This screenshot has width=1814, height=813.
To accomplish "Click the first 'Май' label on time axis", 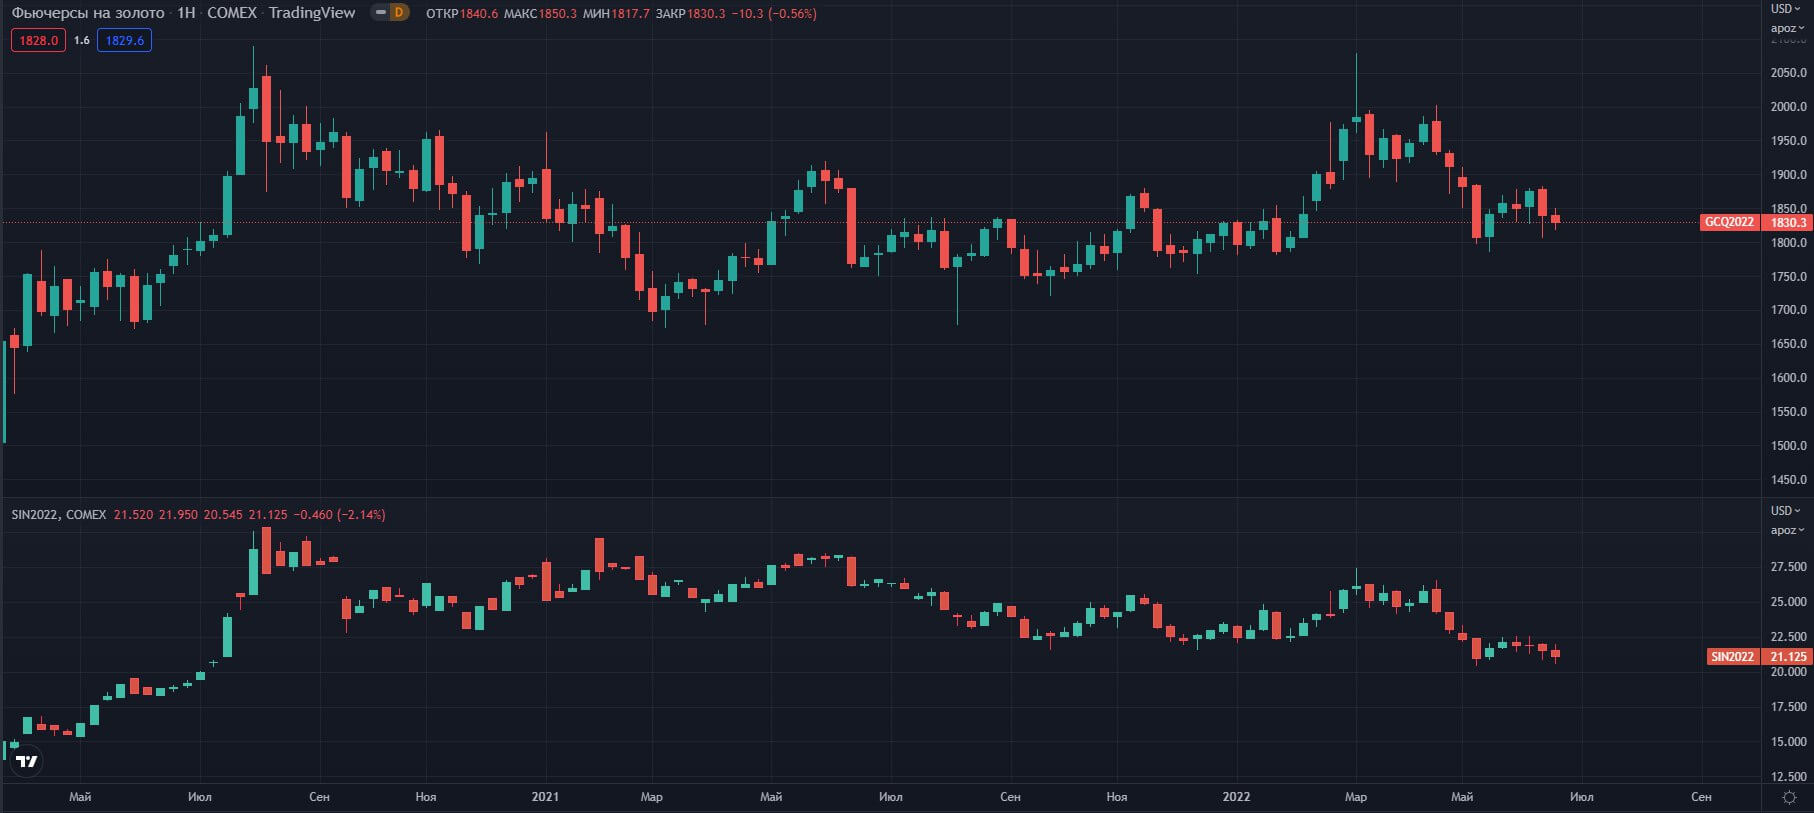I will 80,797.
